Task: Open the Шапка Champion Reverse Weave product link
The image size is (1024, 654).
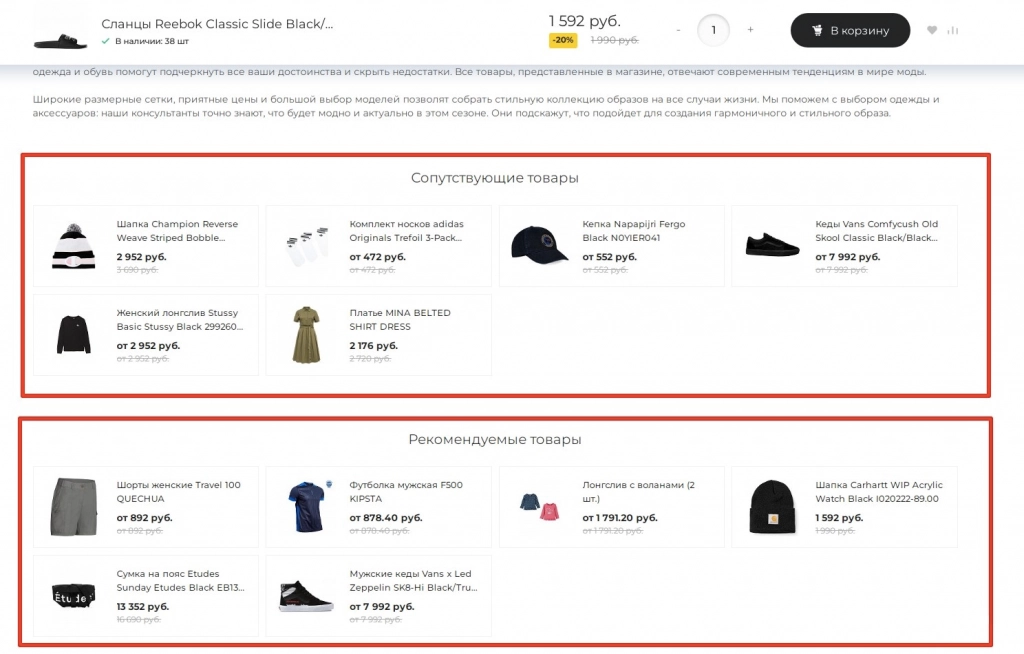Action: click(177, 231)
